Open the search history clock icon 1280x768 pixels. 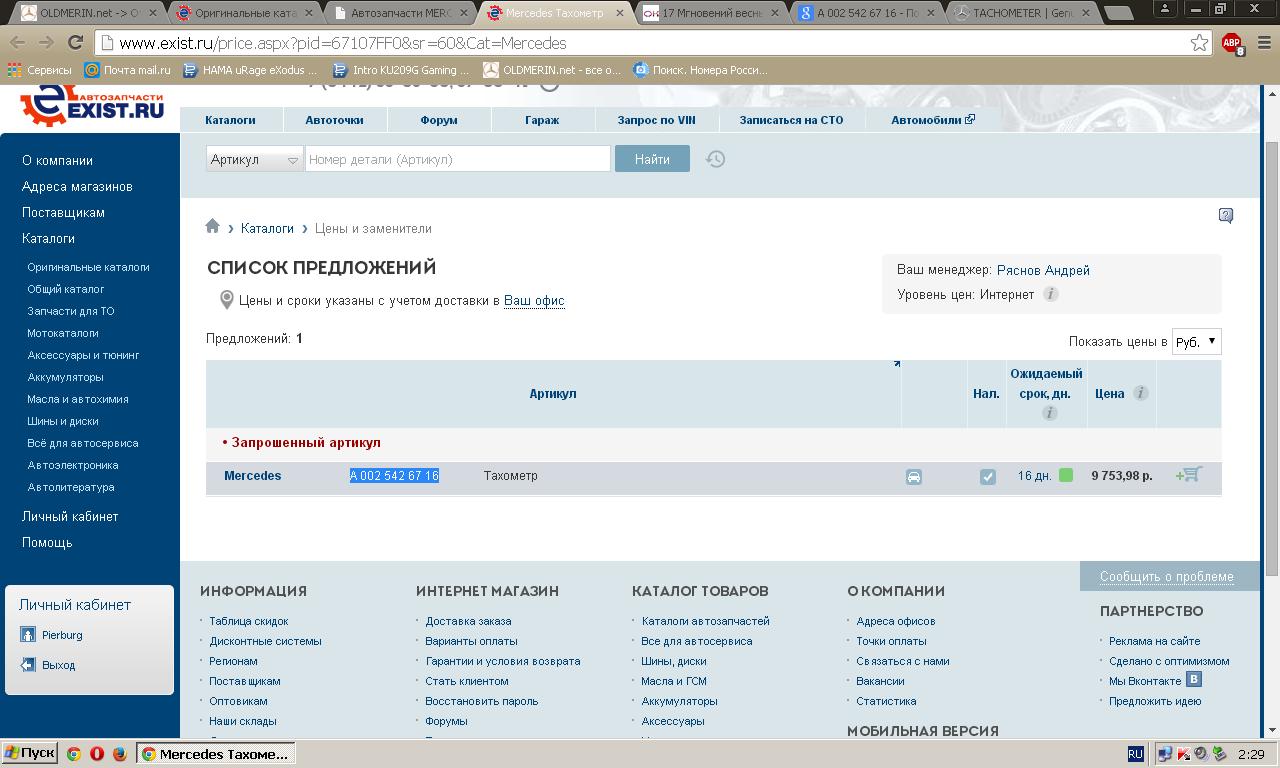pos(715,159)
